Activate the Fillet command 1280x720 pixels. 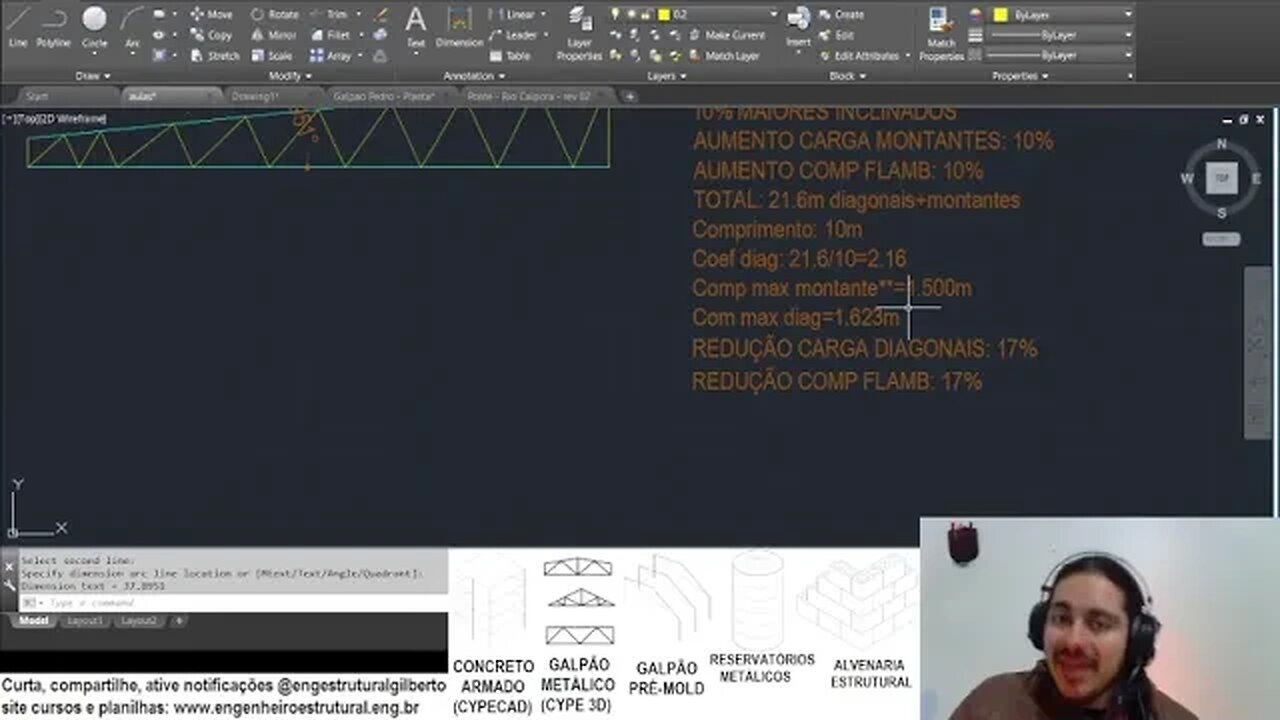(329, 35)
